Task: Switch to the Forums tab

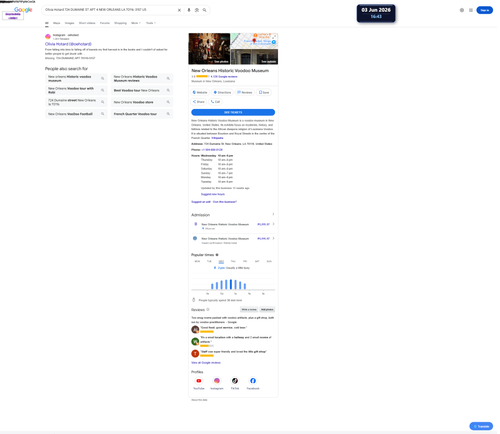Action: coord(105,23)
